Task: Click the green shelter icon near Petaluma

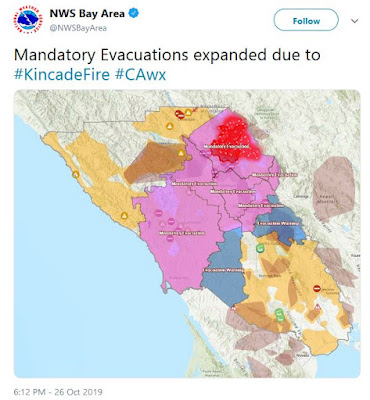Action: pos(280,315)
